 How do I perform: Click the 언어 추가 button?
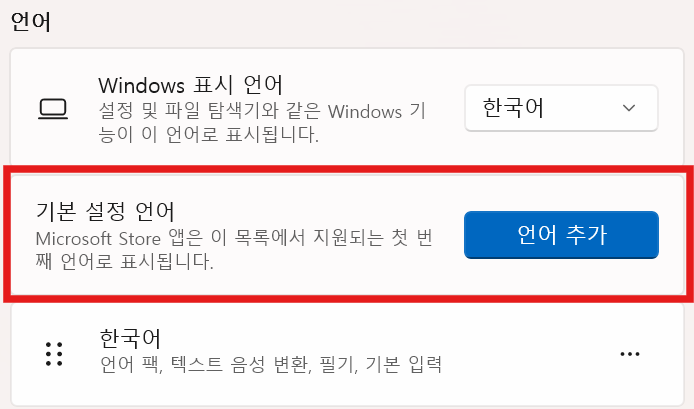click(561, 235)
